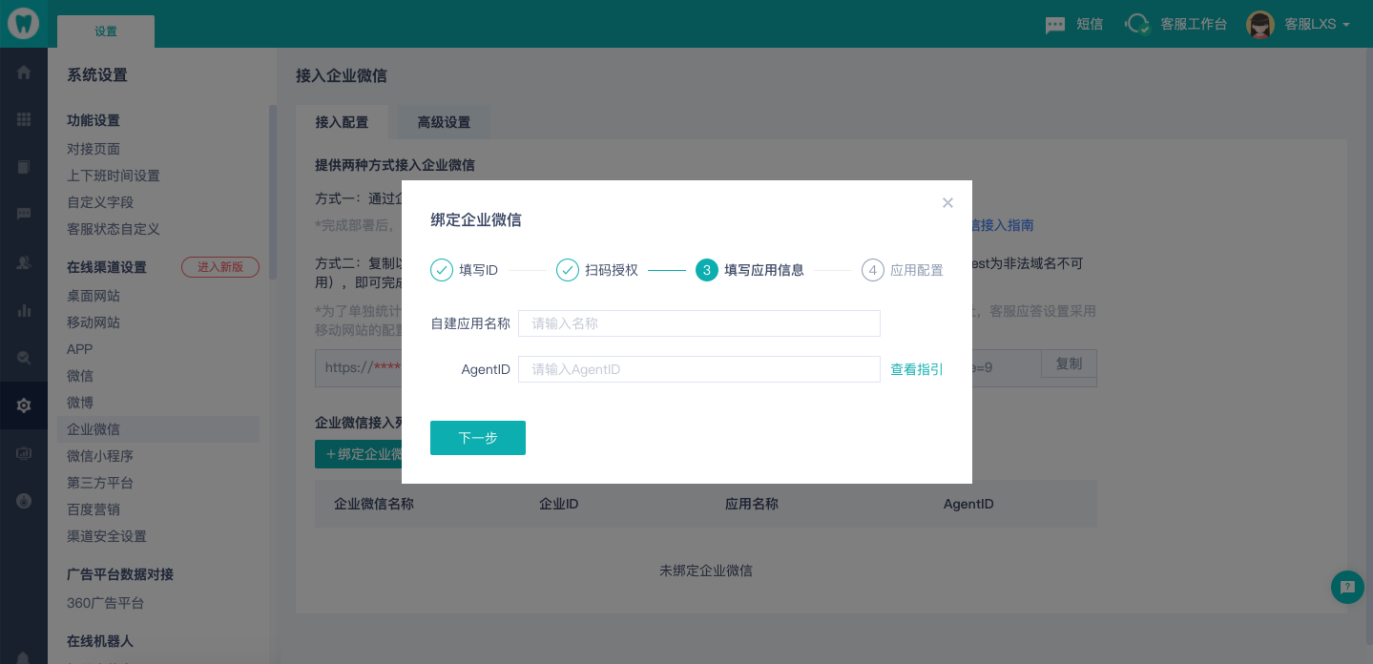Open the monitor dashboard icon in sidebar
This screenshot has height=664, width=1373.
click(x=24, y=453)
